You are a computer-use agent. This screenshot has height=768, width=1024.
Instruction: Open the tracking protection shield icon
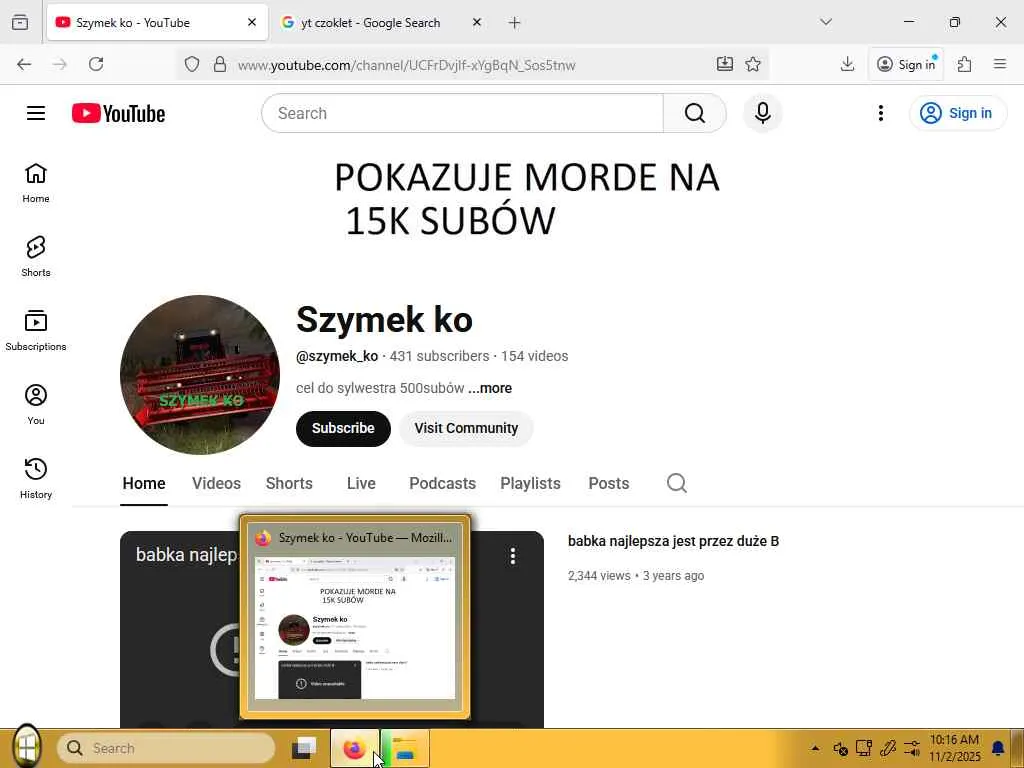[x=191, y=64]
